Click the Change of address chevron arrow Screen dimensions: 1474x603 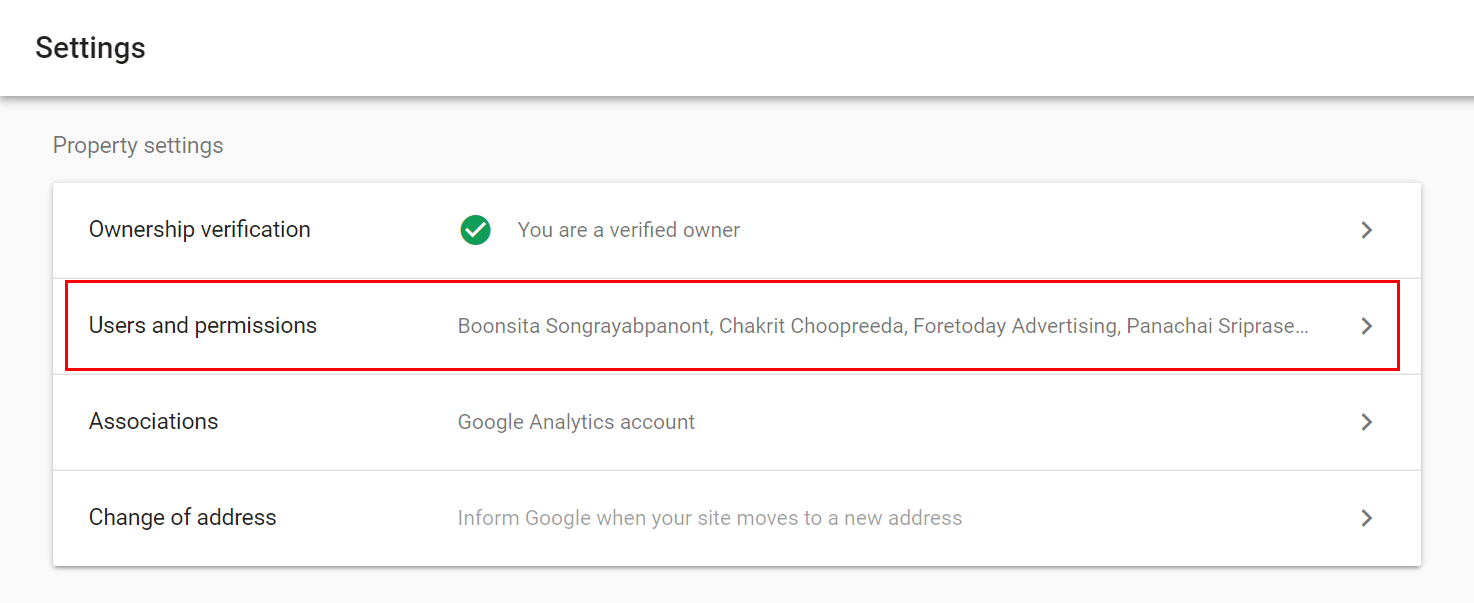tap(1366, 518)
